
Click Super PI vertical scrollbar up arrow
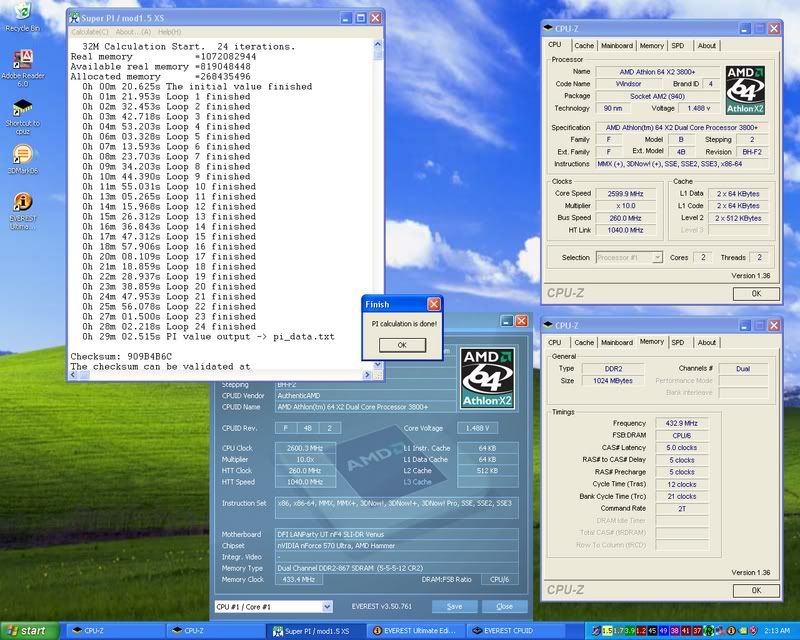coord(378,44)
